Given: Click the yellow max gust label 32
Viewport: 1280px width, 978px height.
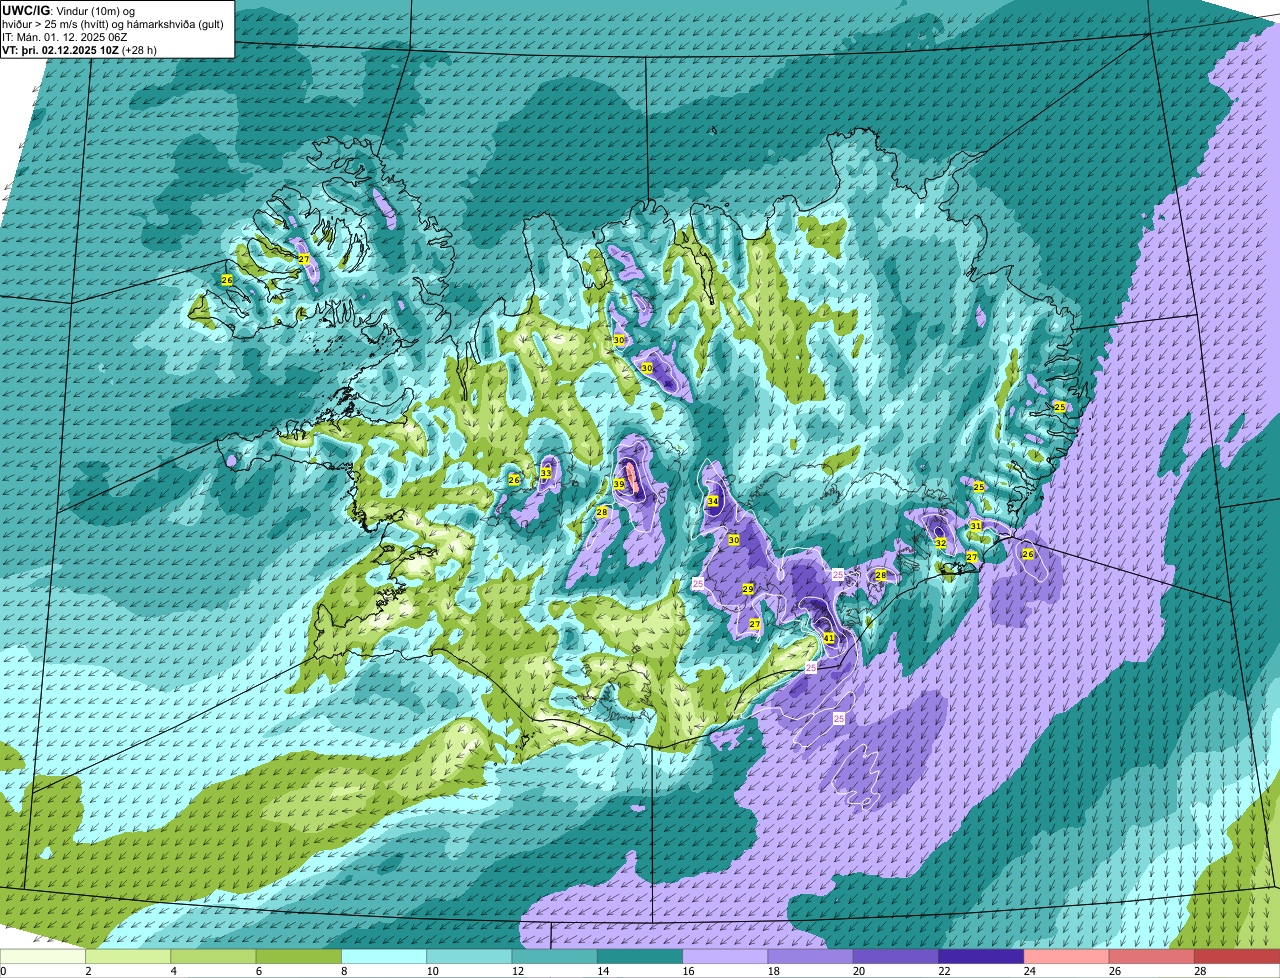Looking at the screenshot, I should point(940,543).
